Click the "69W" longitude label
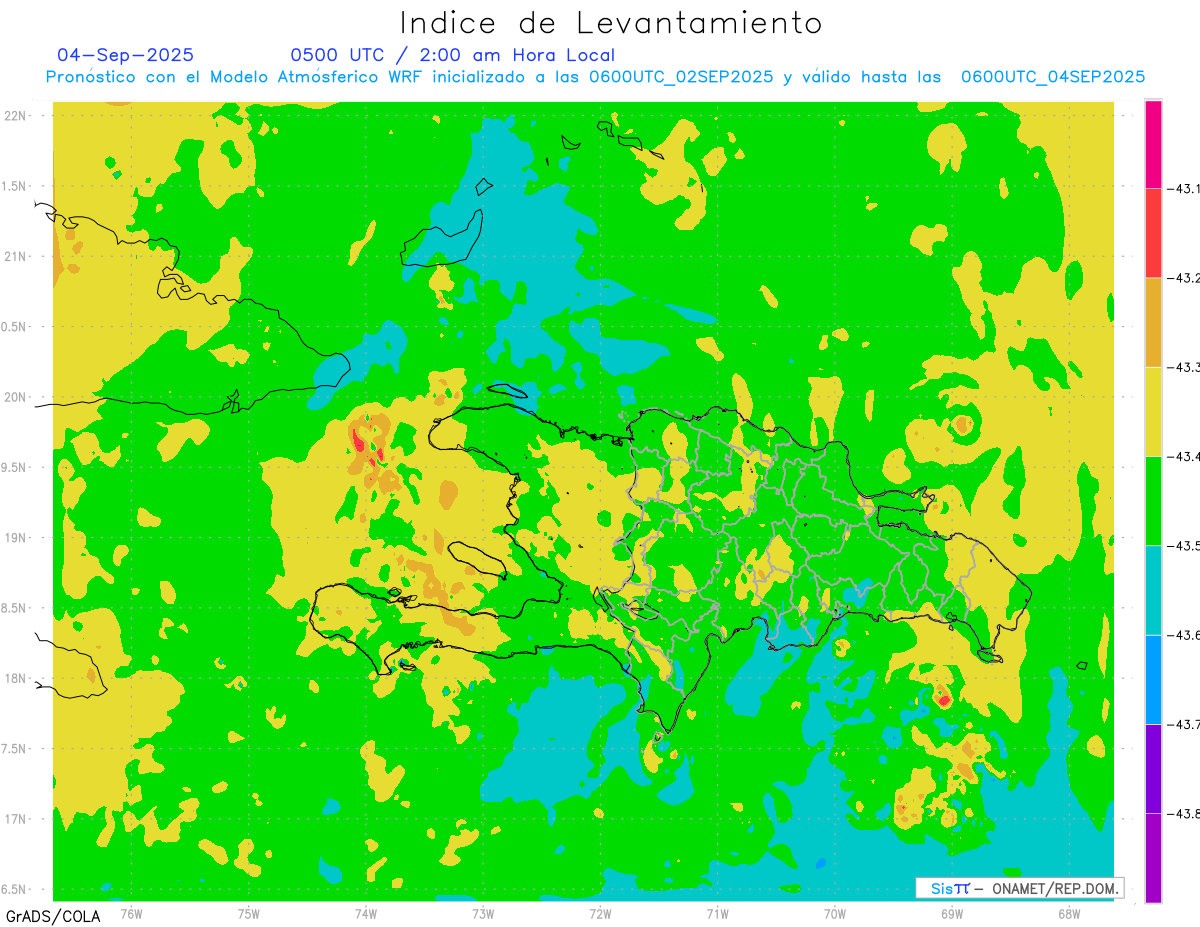The image size is (1200, 927). (951, 912)
